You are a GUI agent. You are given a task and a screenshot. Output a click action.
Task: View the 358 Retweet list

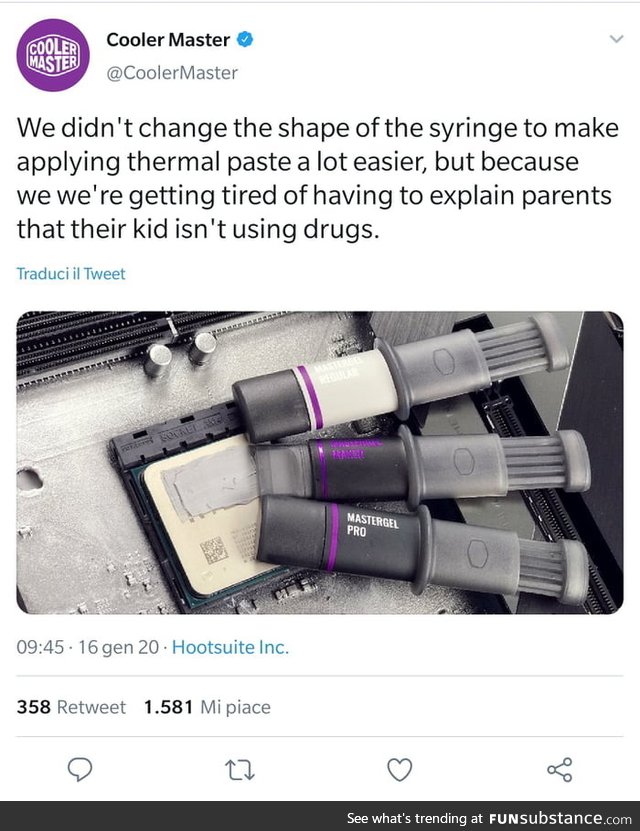(x=71, y=707)
